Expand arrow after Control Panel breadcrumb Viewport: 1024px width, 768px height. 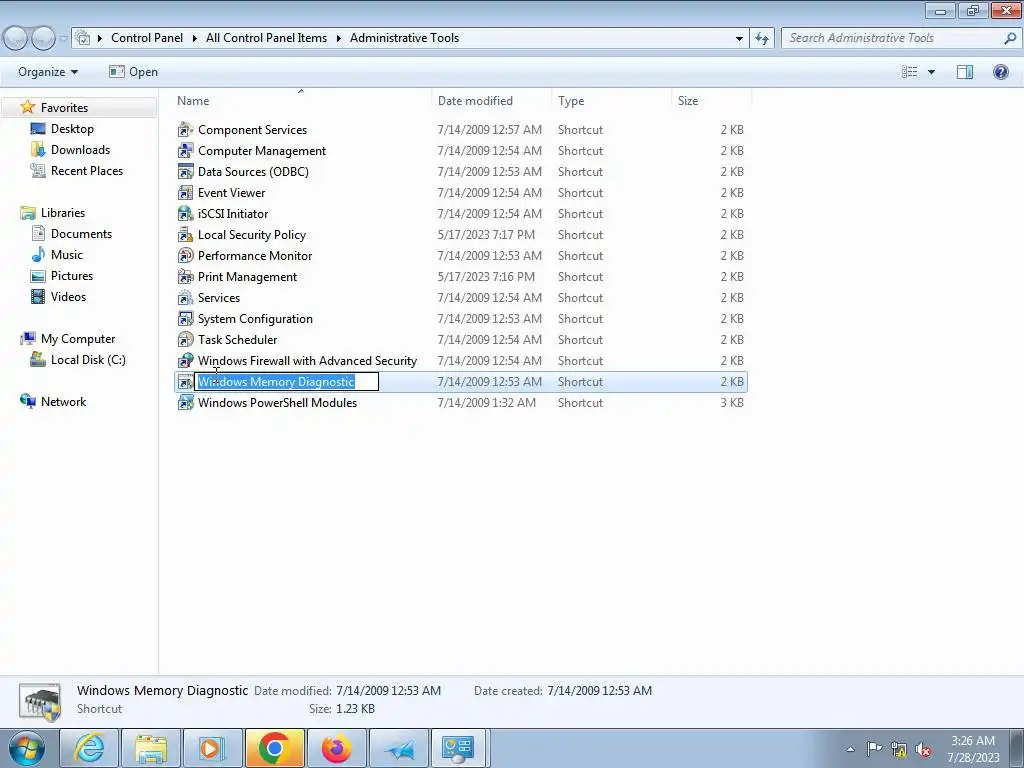tap(195, 39)
